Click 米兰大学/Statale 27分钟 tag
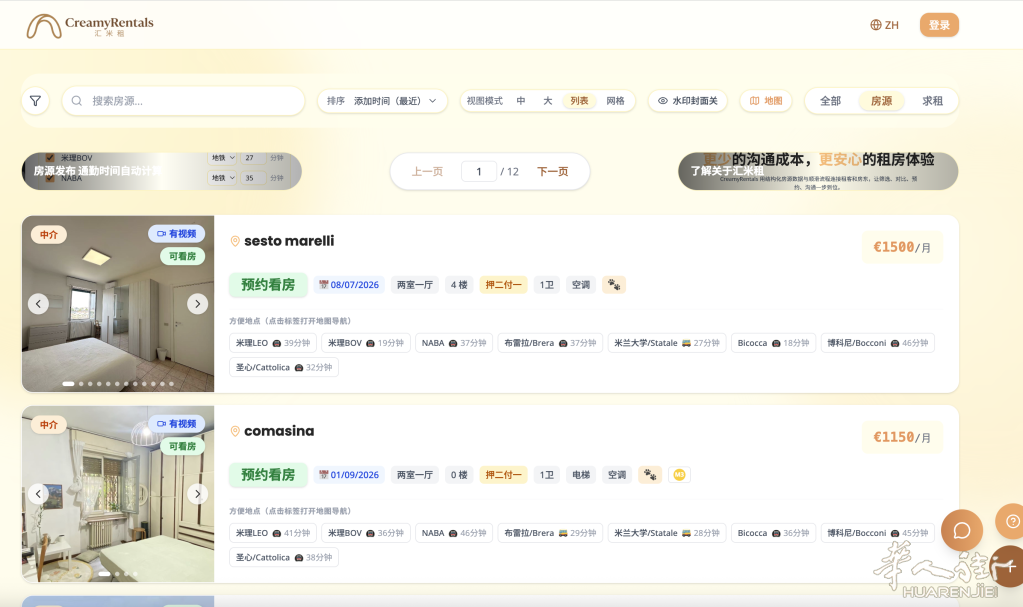Viewport: 1023px width, 607px height. [x=667, y=343]
